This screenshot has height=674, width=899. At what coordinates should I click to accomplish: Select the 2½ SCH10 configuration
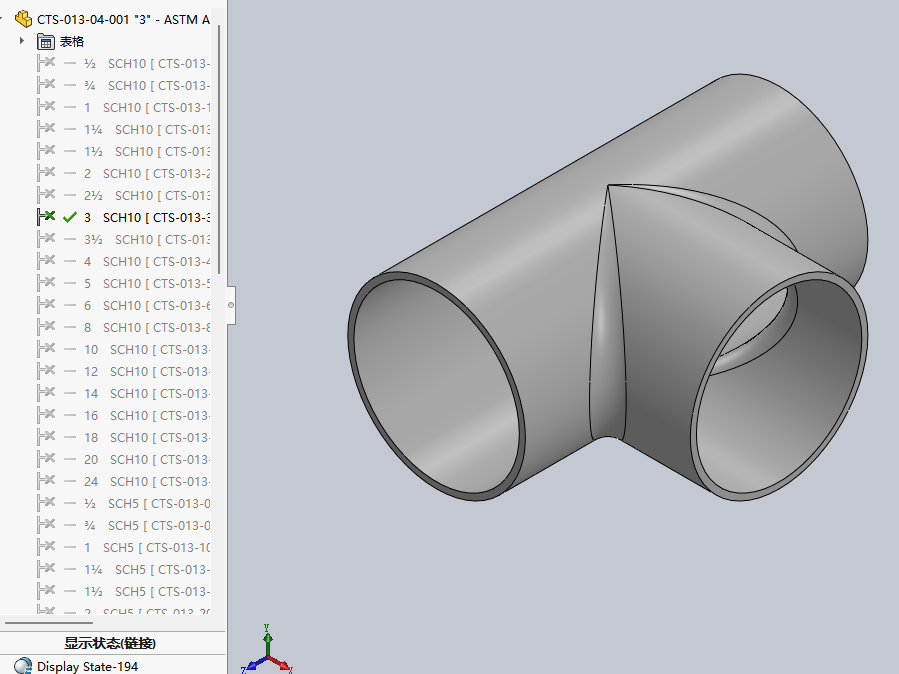click(x=147, y=195)
